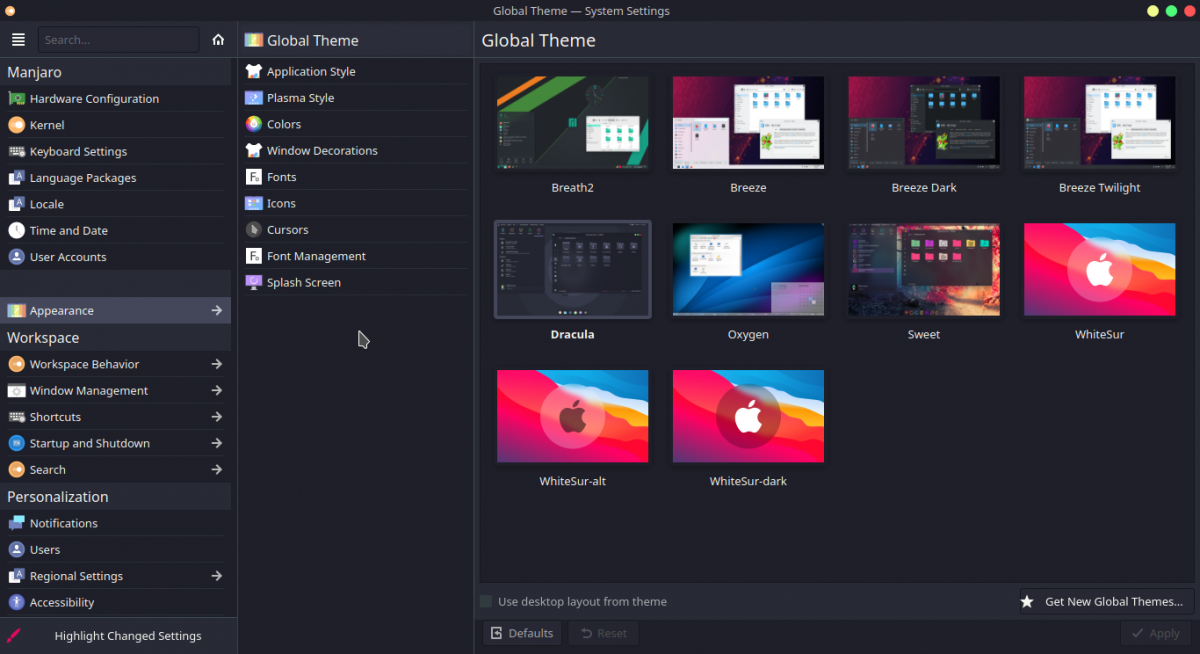Click the Cursors settings icon
The image size is (1200, 654).
pyautogui.click(x=253, y=229)
